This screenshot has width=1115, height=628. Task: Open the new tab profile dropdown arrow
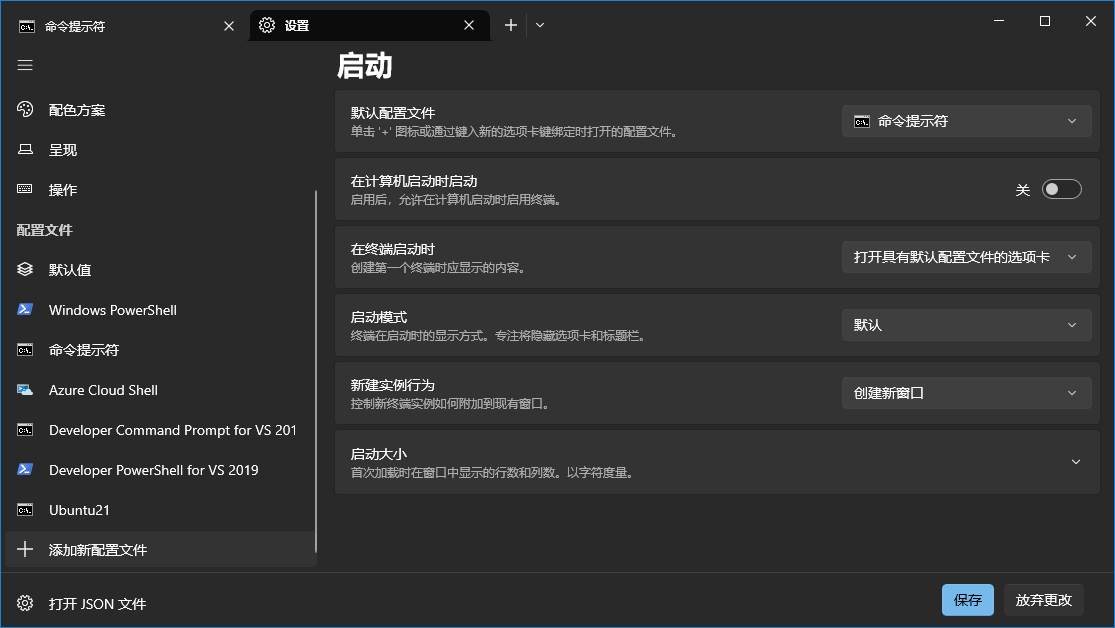click(x=540, y=25)
